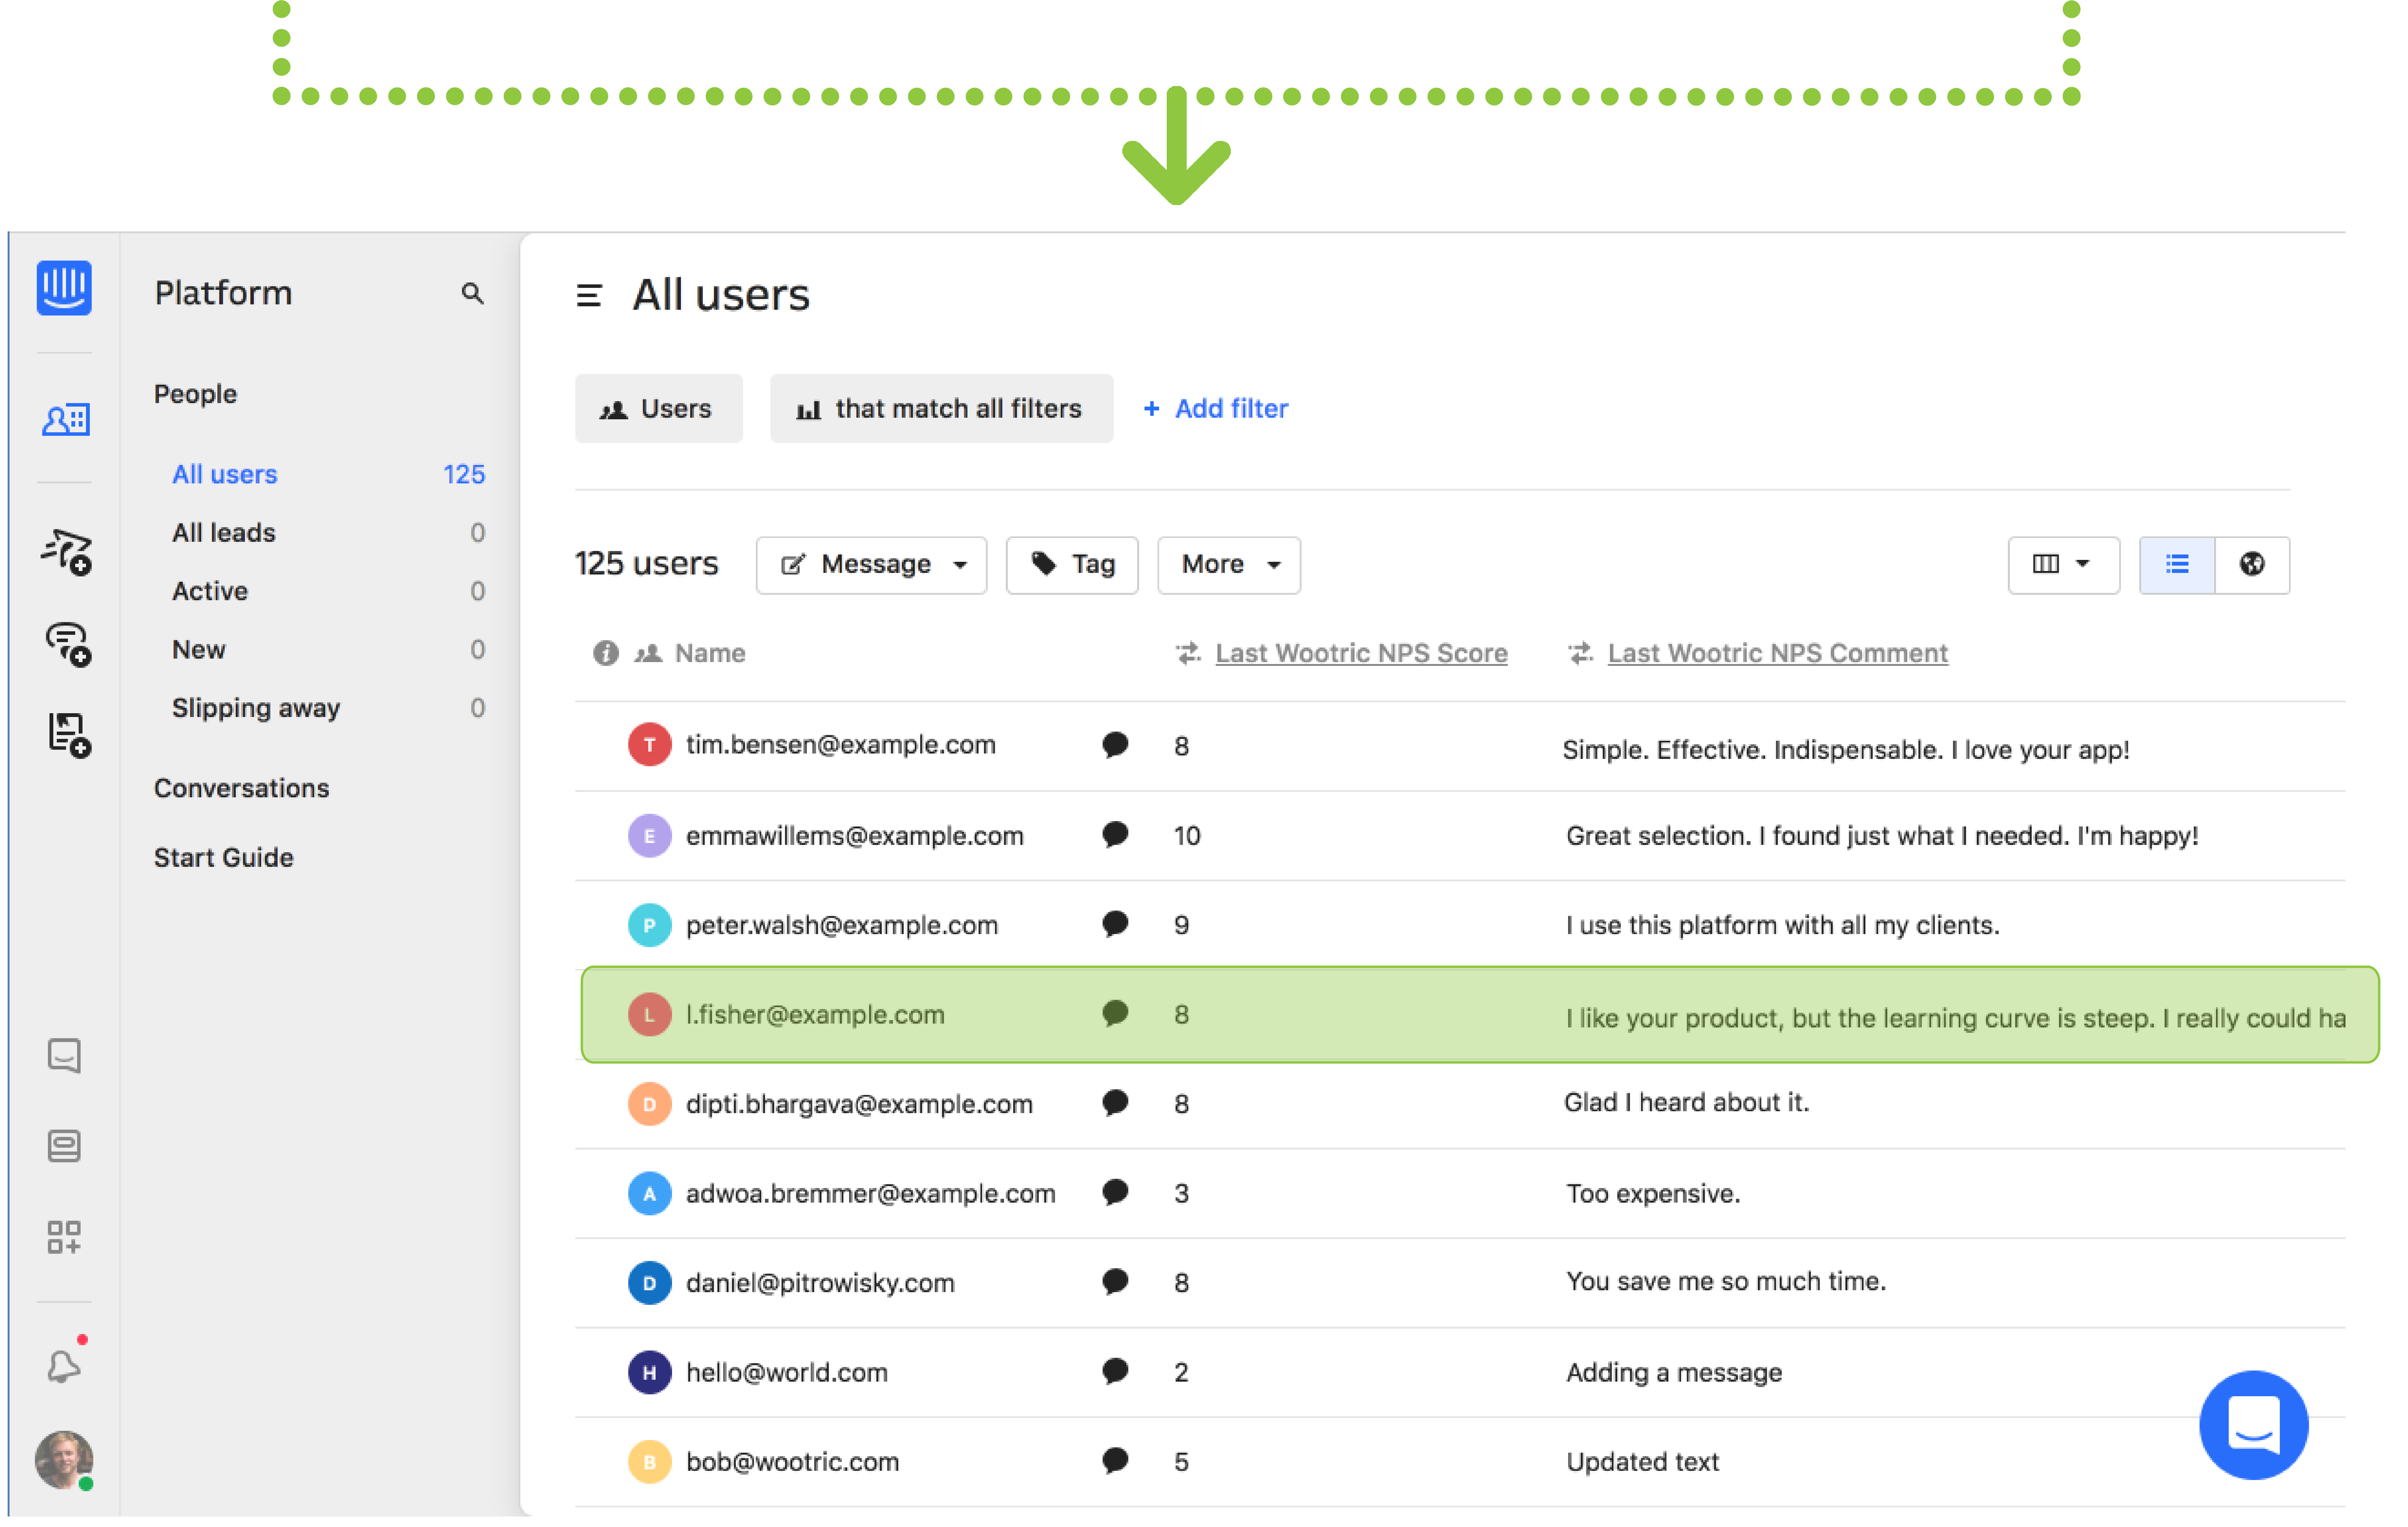Toggle the hamburger menu beside All users
This screenshot has height=1527, width=2408.
tap(589, 296)
